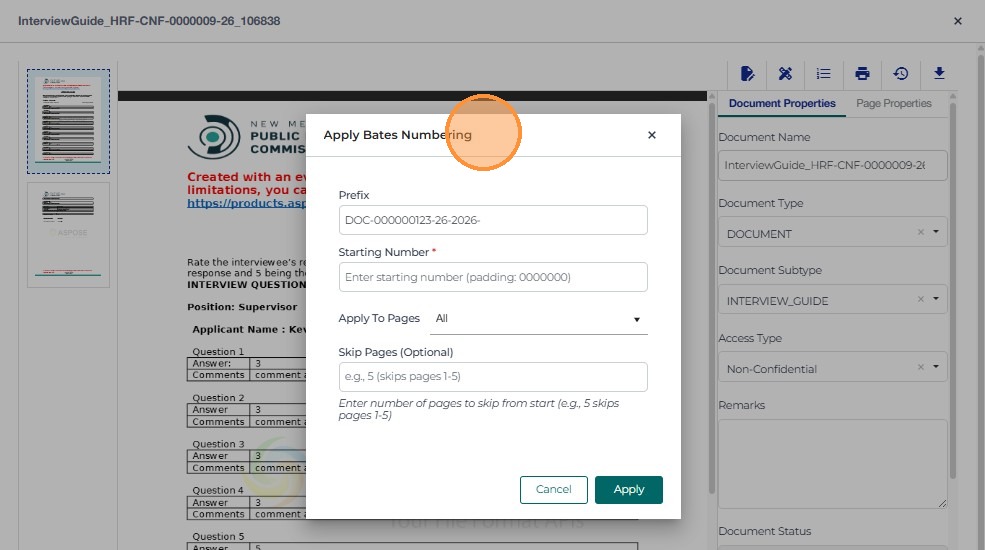The height and width of the screenshot is (550, 985).
Task: Click the 'Position: Supervisor' text
Action: pyautogui.click(x=242, y=307)
